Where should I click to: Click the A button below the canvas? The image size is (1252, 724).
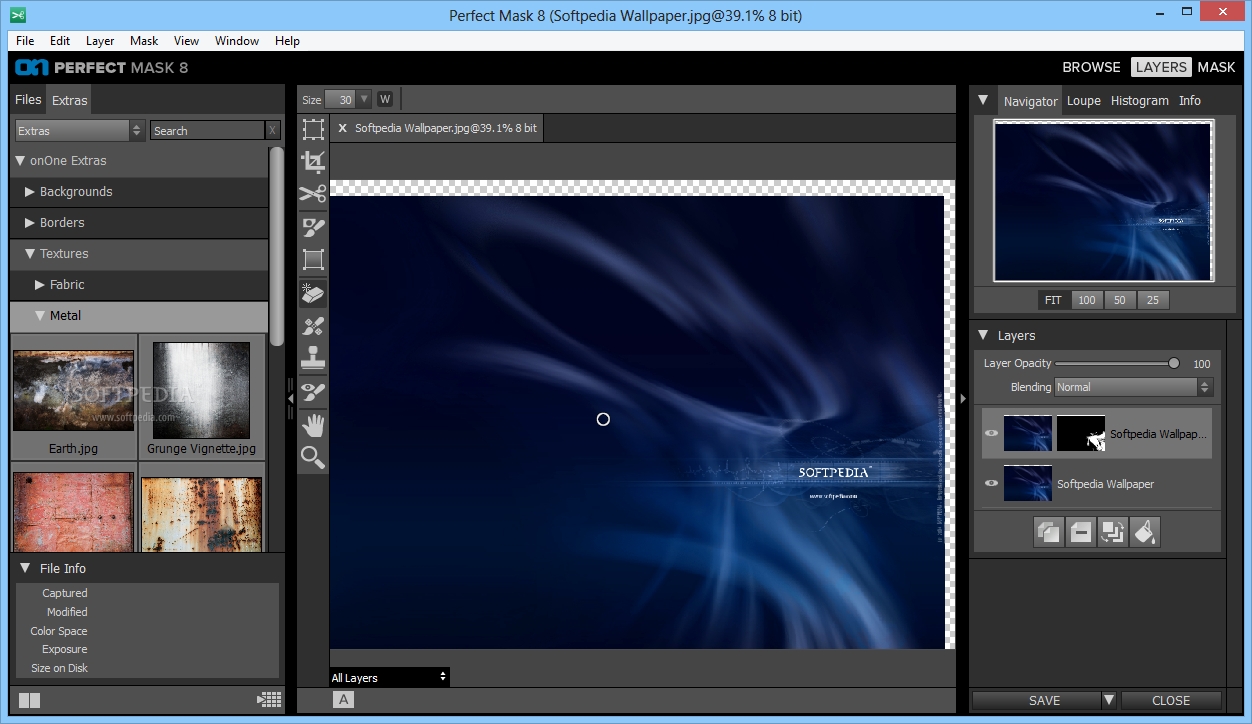pyautogui.click(x=344, y=700)
